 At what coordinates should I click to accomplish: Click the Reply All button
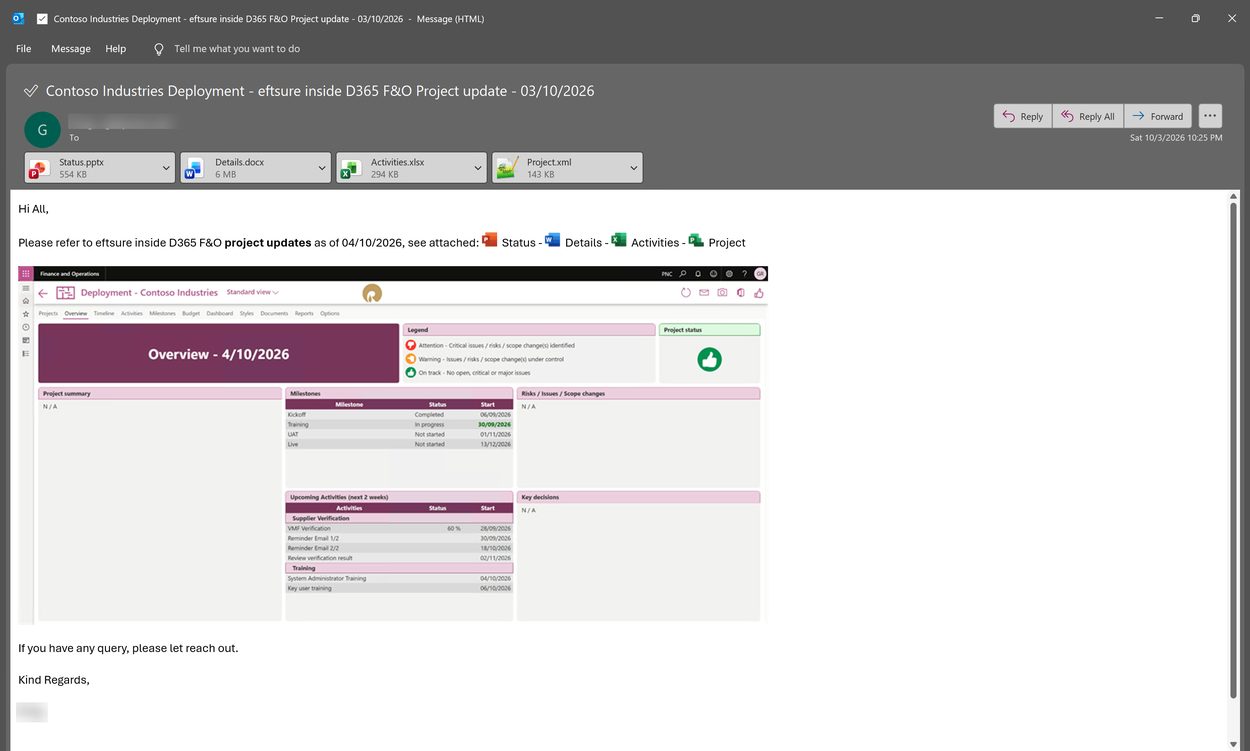point(1088,116)
